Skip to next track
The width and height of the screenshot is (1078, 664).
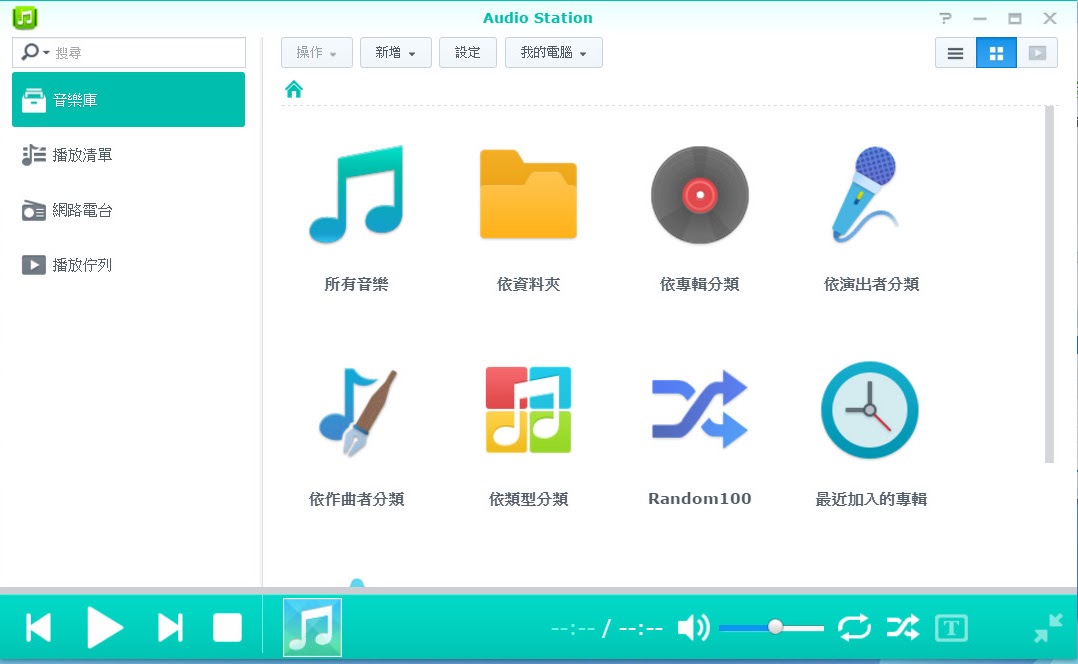pos(170,628)
